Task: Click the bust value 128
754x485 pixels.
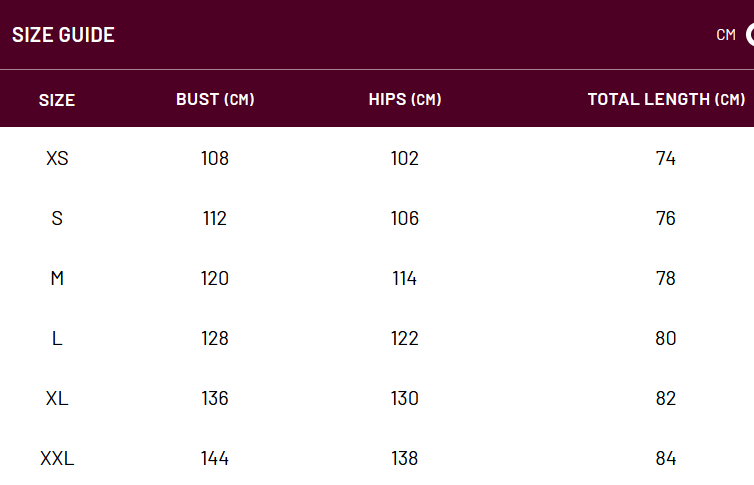Action: (215, 338)
